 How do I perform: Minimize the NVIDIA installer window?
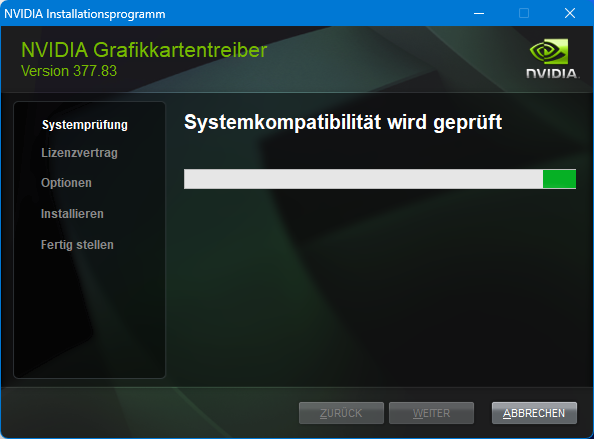click(479, 13)
